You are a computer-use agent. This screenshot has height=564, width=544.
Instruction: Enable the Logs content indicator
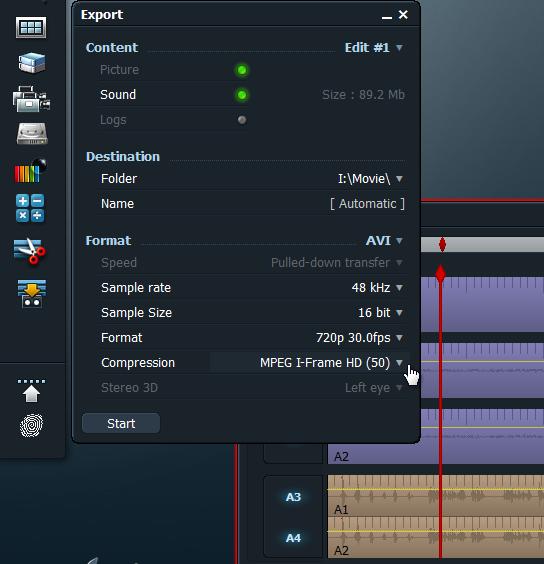(x=242, y=120)
